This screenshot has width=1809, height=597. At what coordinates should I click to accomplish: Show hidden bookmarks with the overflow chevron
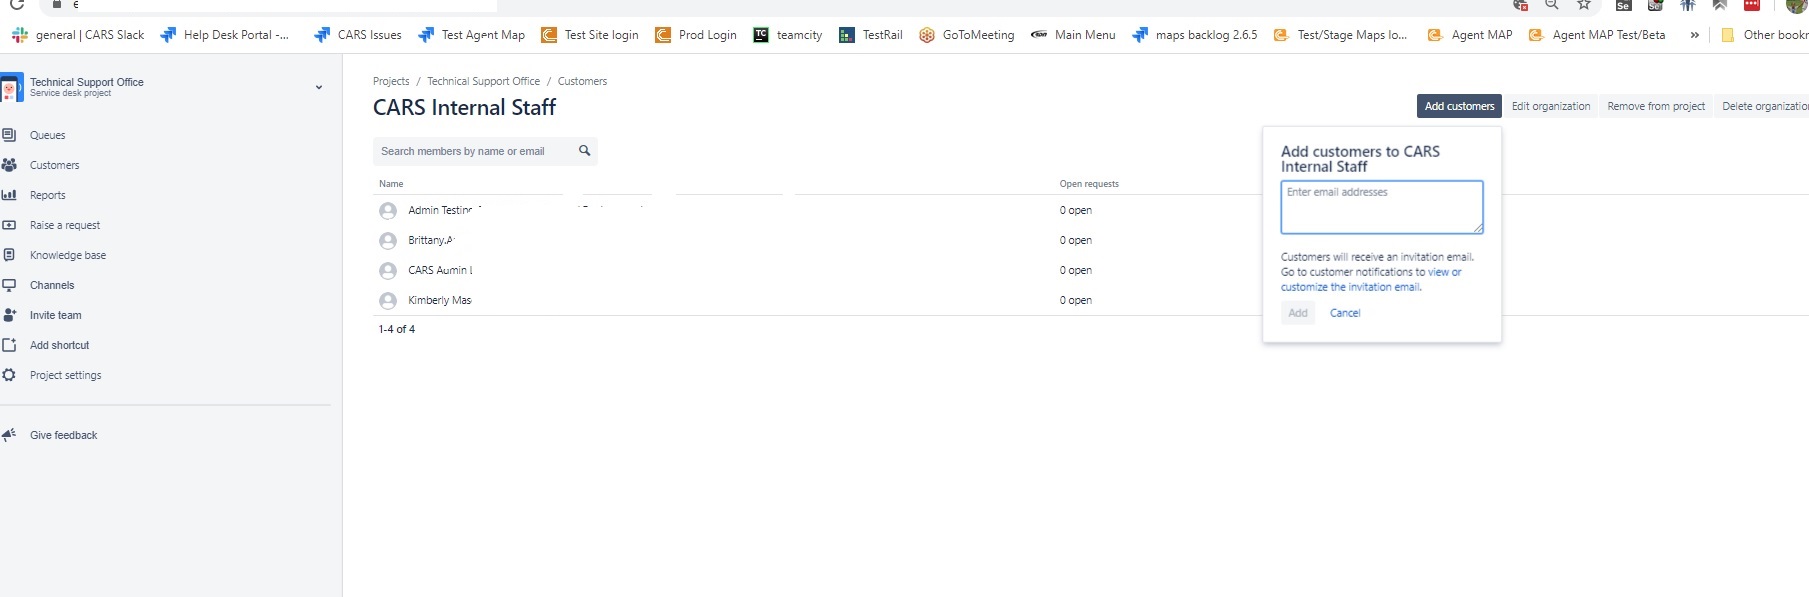click(x=1694, y=35)
